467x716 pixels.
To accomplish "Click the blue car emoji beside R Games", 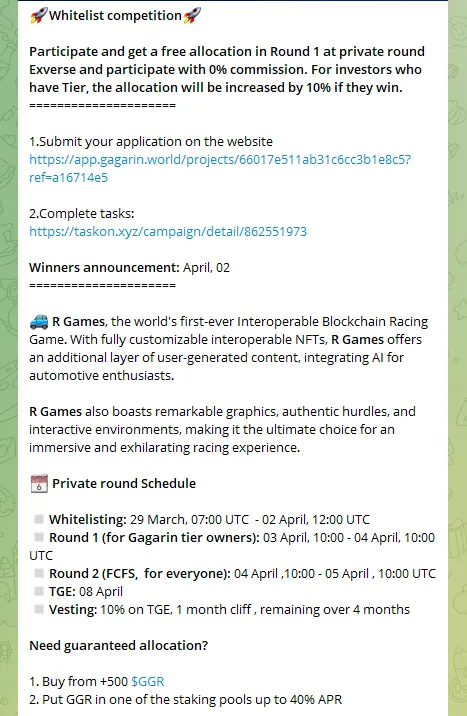I will 39,322.
